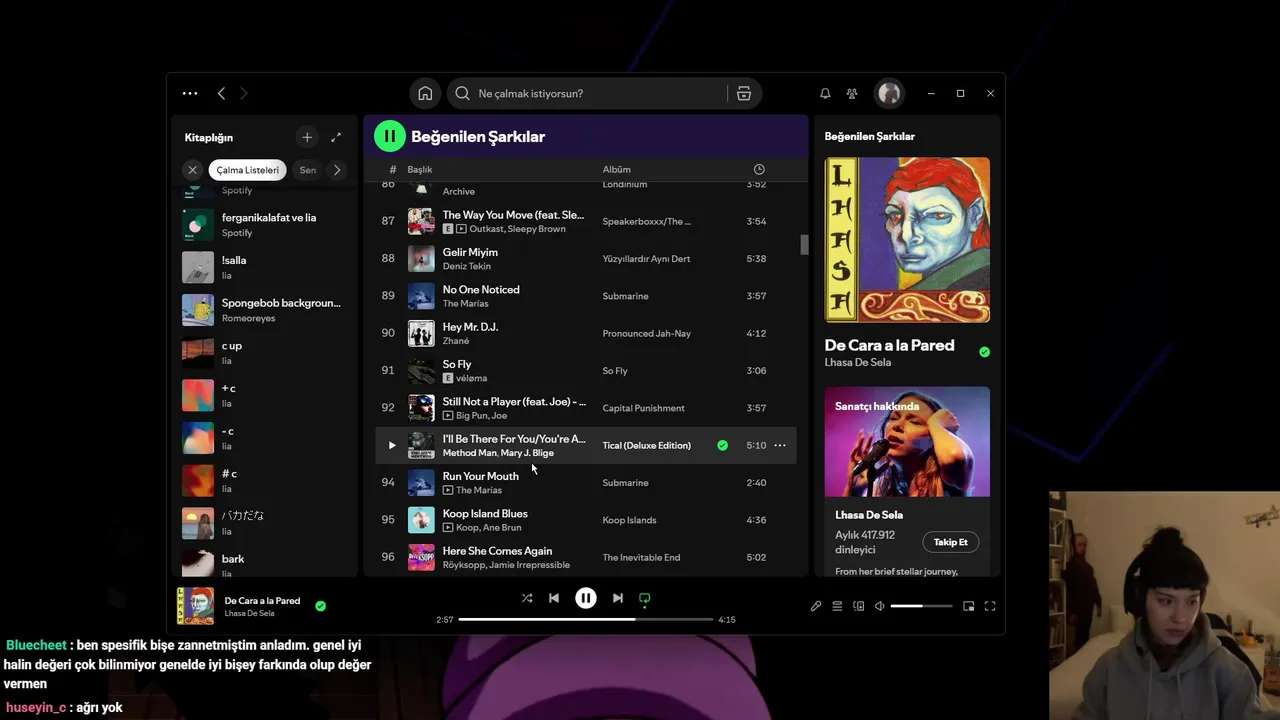Open more options for the Method Man track
The height and width of the screenshot is (720, 1280).
coord(780,445)
